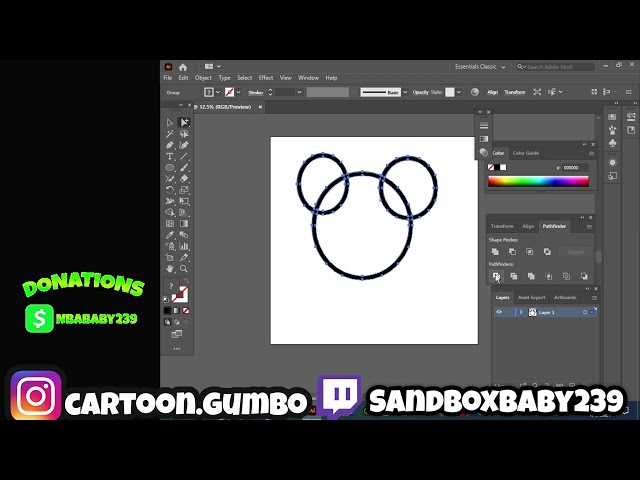Screen dimensions: 640x480
Task: Select the Eraser tool
Action: point(184,178)
